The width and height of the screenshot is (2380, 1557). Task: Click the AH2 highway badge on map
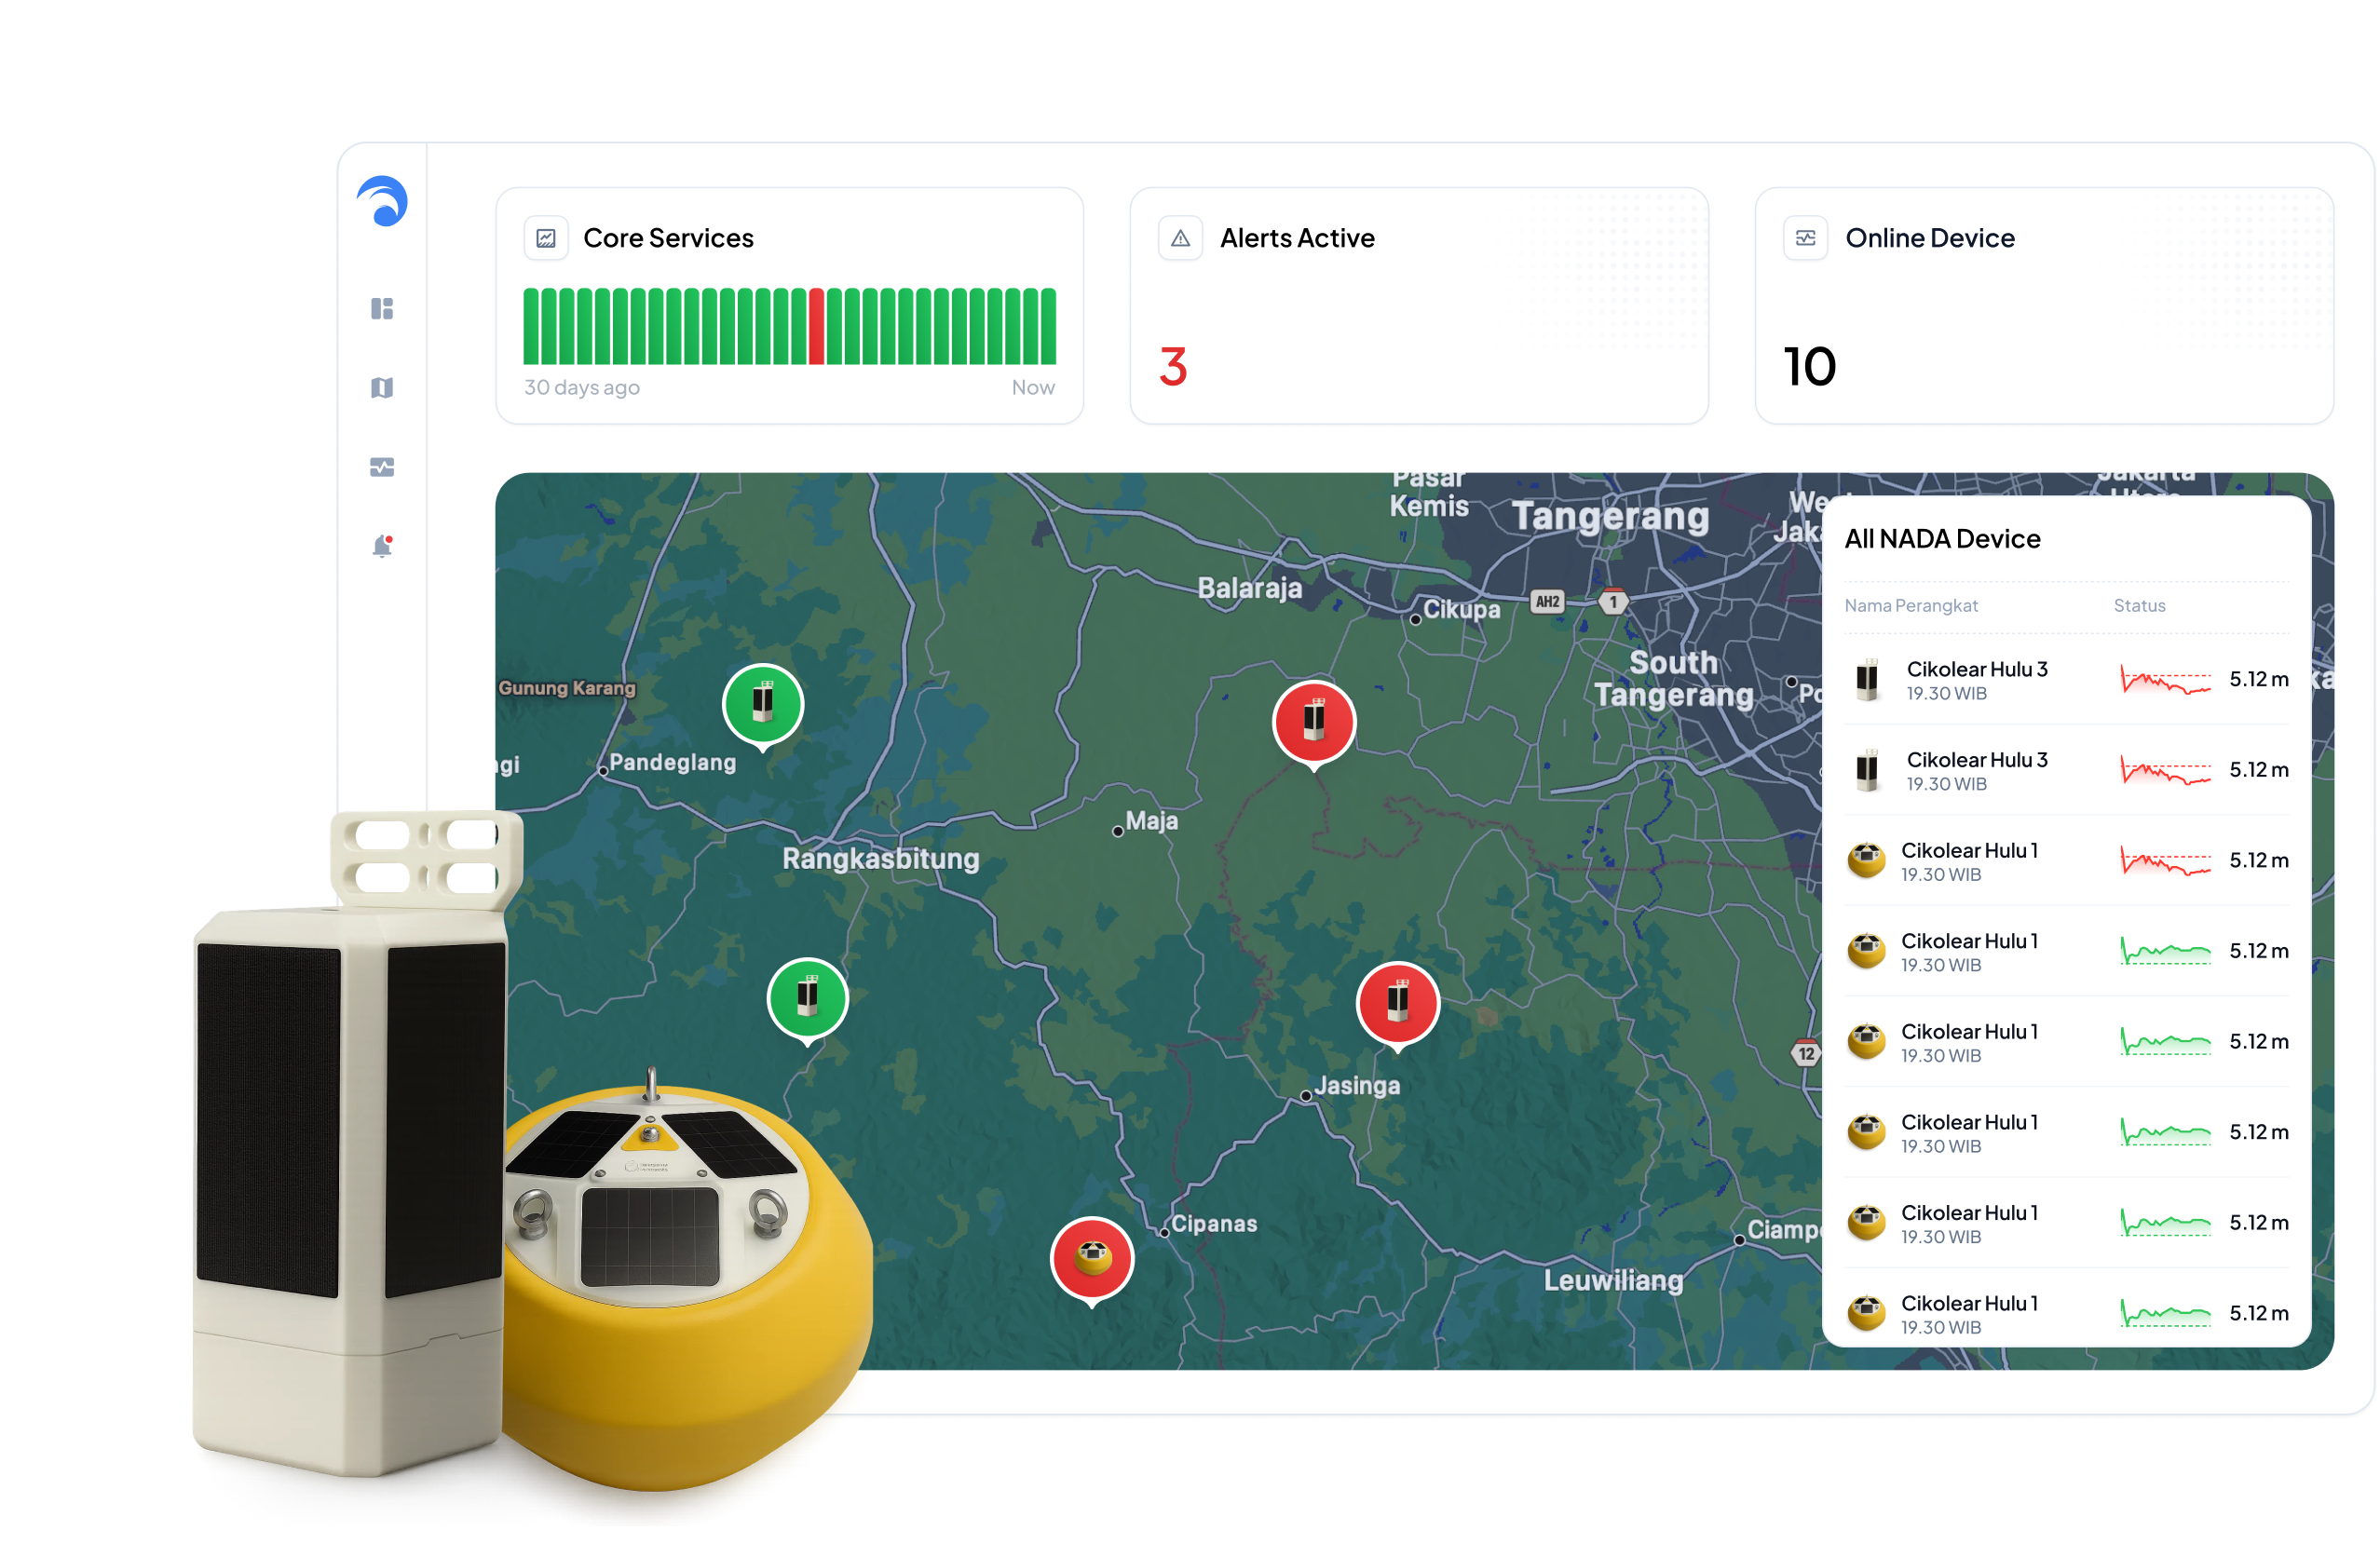[x=1547, y=602]
